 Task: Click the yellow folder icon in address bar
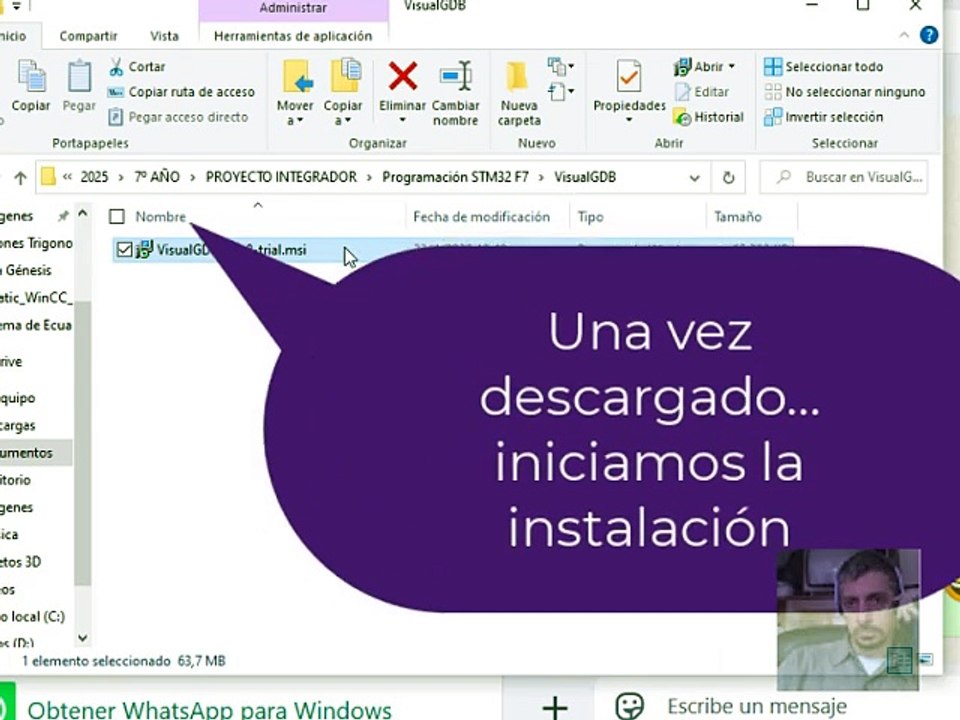[48, 177]
